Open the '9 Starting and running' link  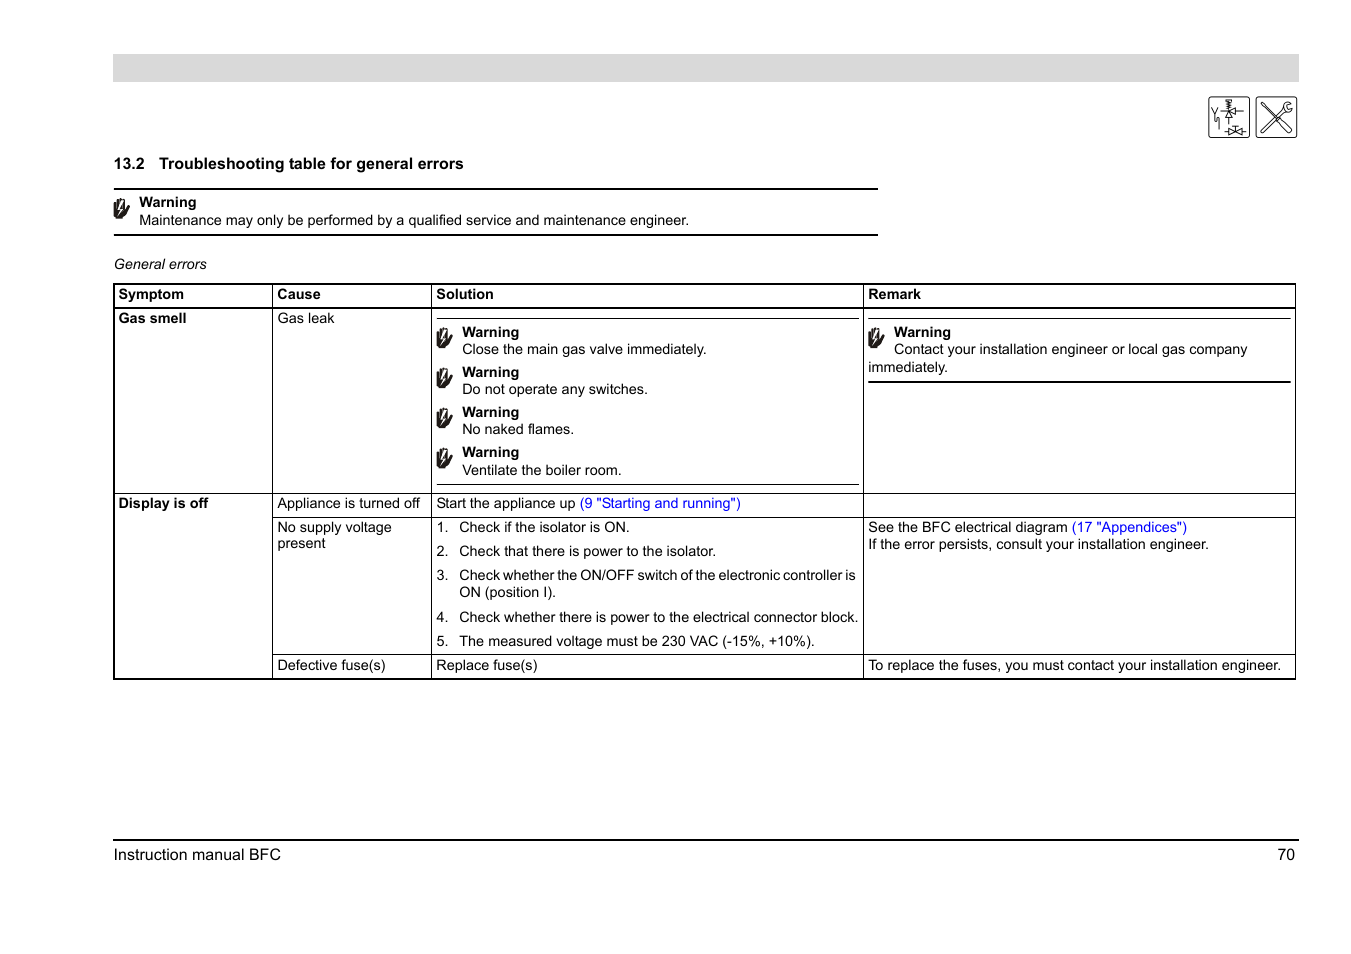[x=660, y=503]
